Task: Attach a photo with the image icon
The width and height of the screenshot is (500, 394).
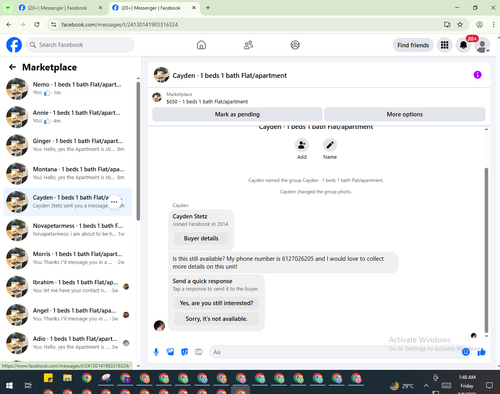Action: pos(170,352)
